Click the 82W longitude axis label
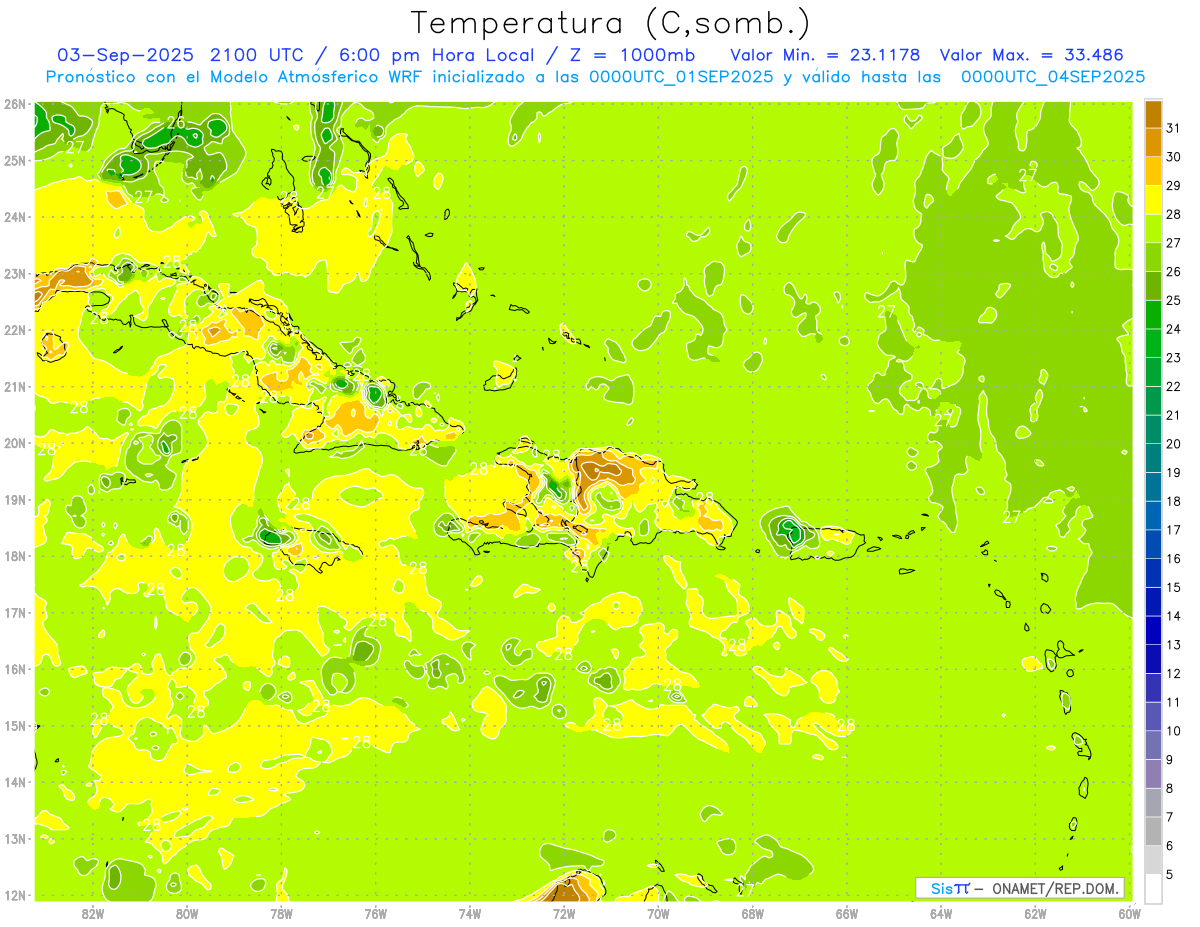The image size is (1200, 927). (x=93, y=913)
